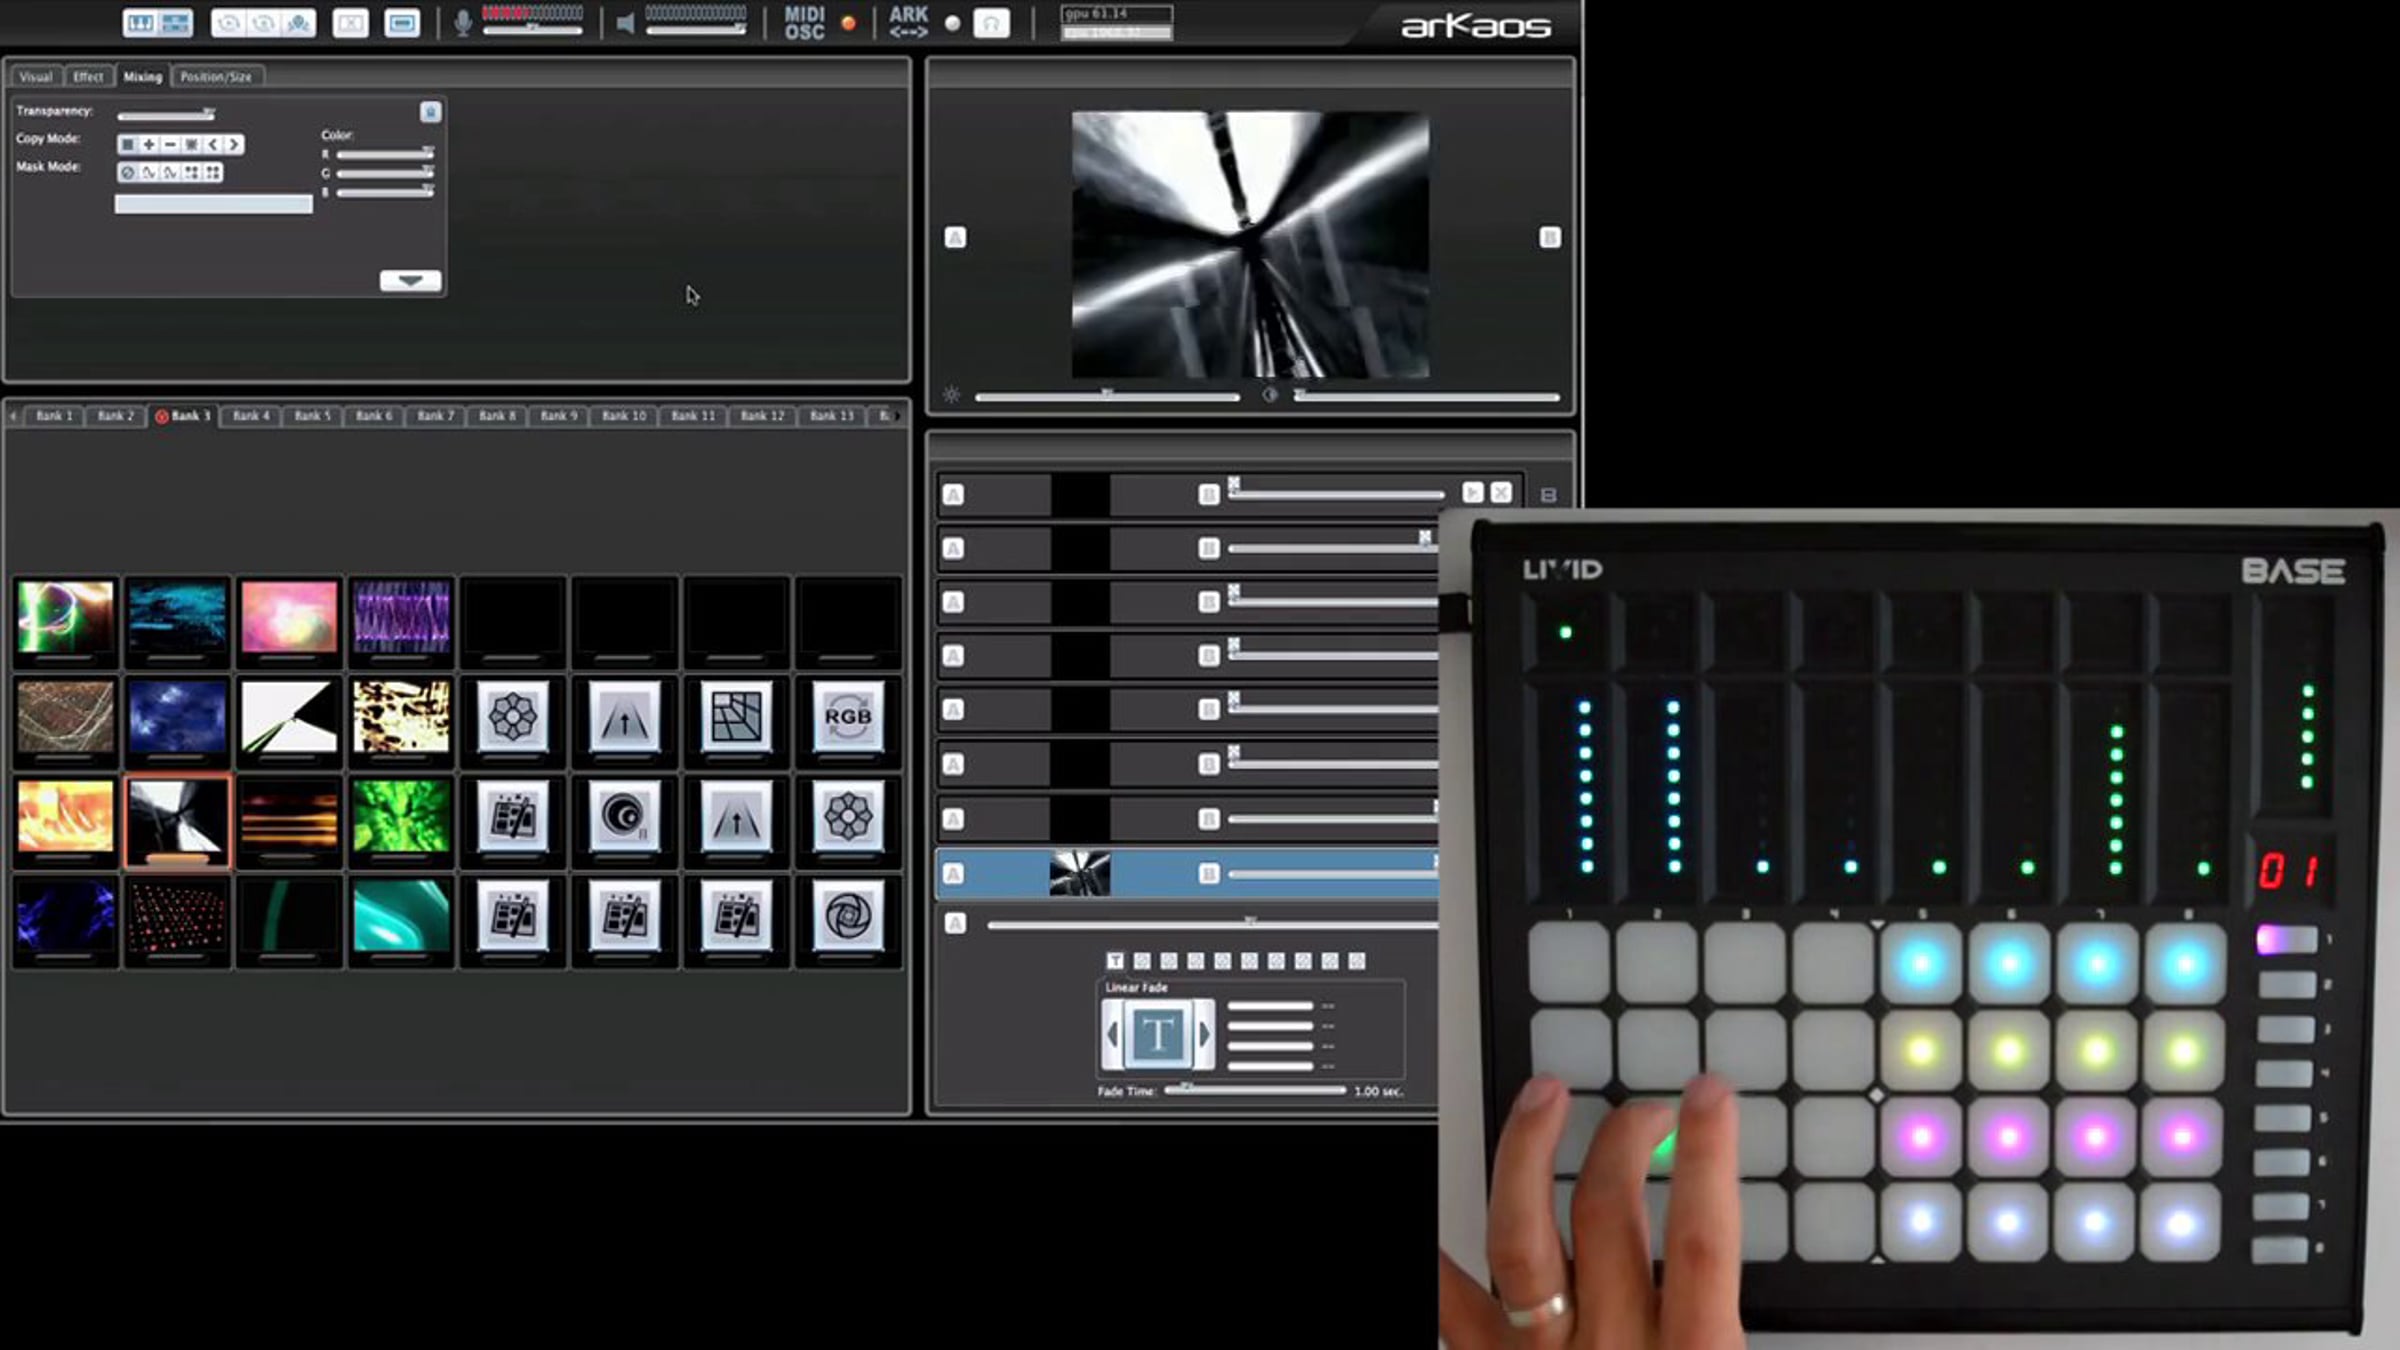The height and width of the screenshot is (1350, 2400).
Task: Click the first mask mode icon
Action: pos(127,173)
